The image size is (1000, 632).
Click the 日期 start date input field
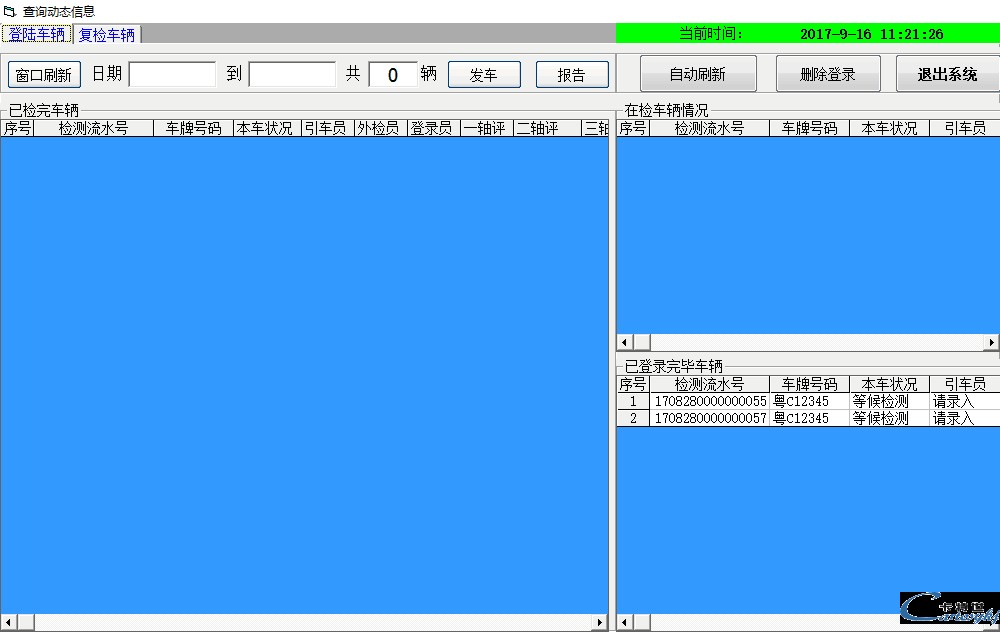point(172,73)
